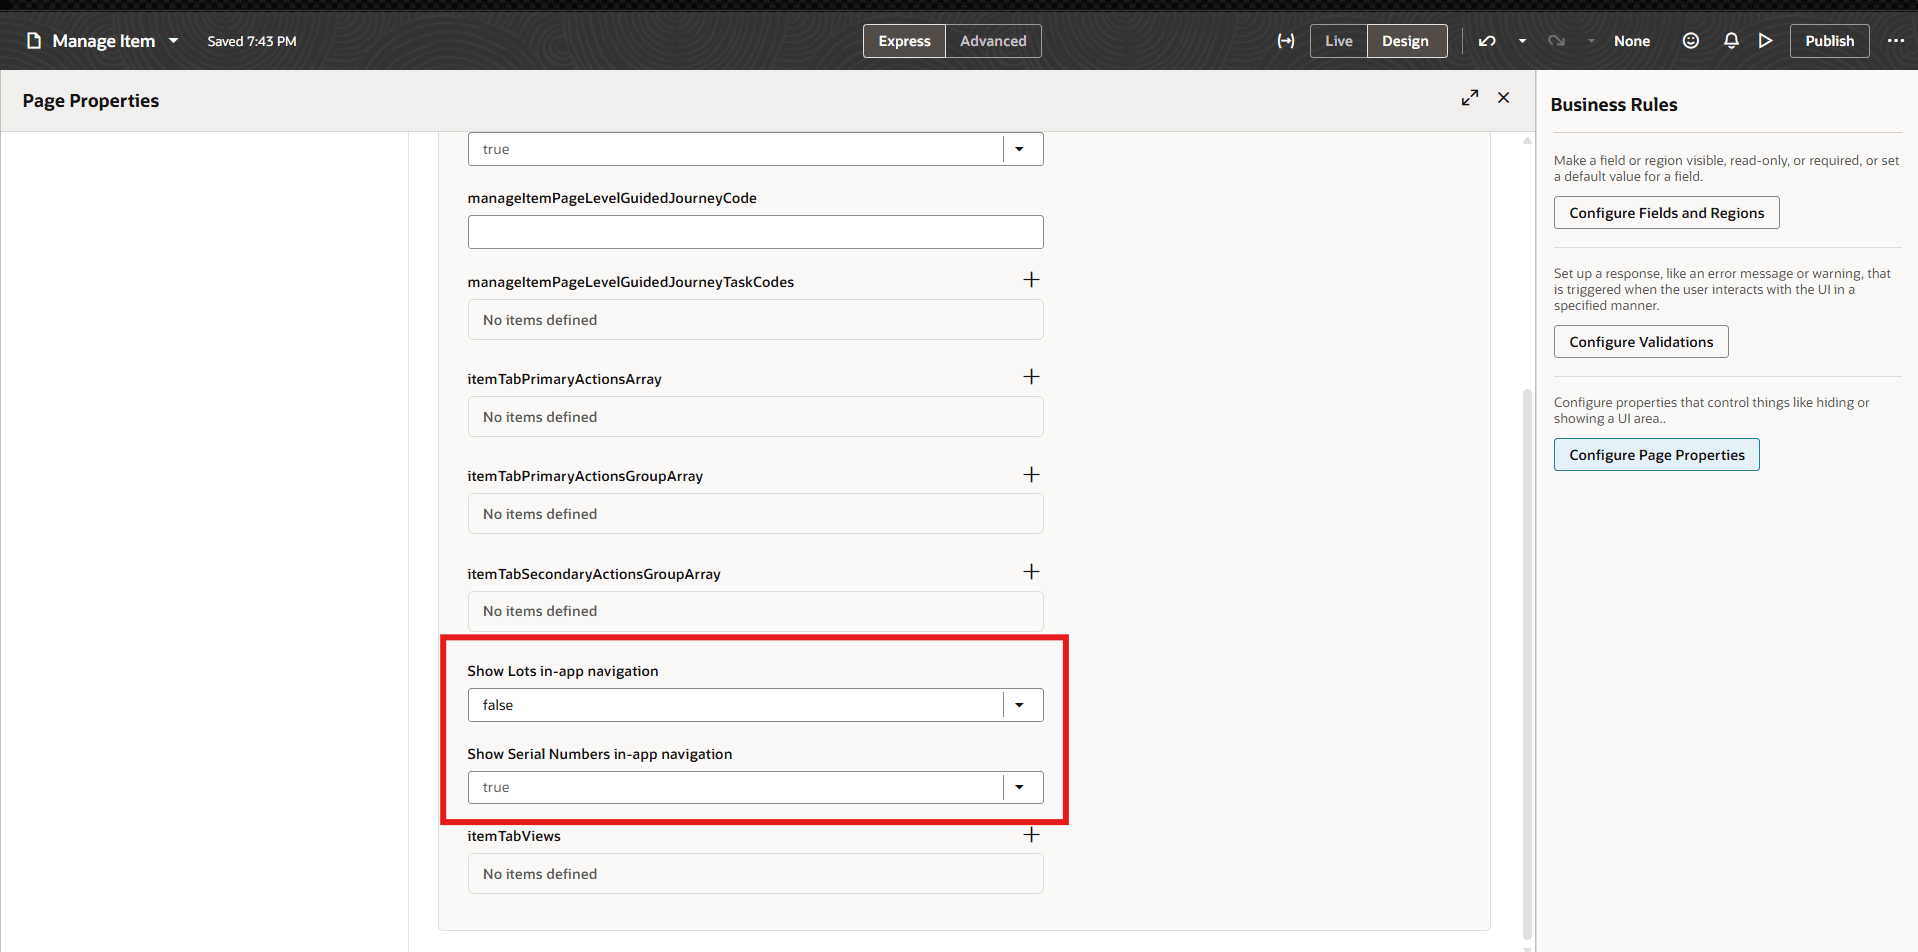The height and width of the screenshot is (952, 1918).
Task: Click the Publish button
Action: click(1829, 41)
